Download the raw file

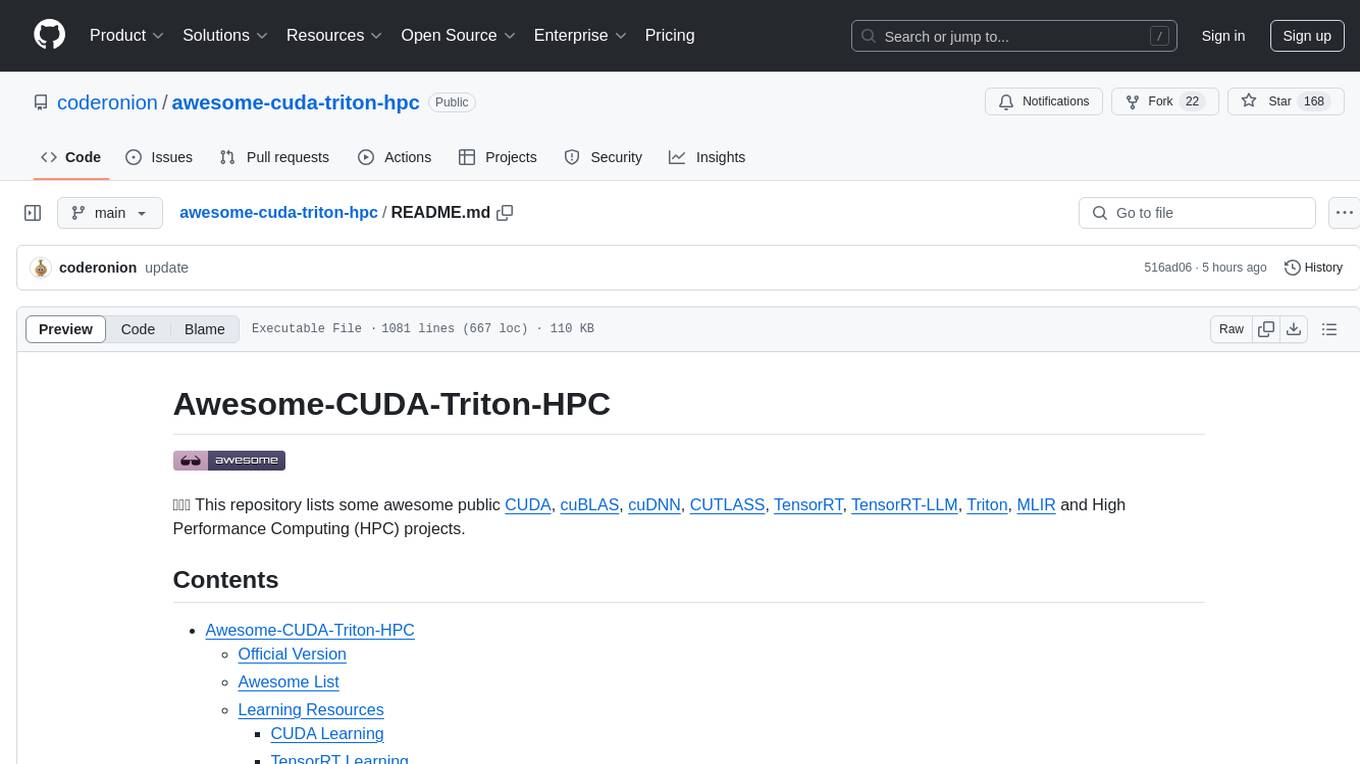pyautogui.click(x=1294, y=329)
